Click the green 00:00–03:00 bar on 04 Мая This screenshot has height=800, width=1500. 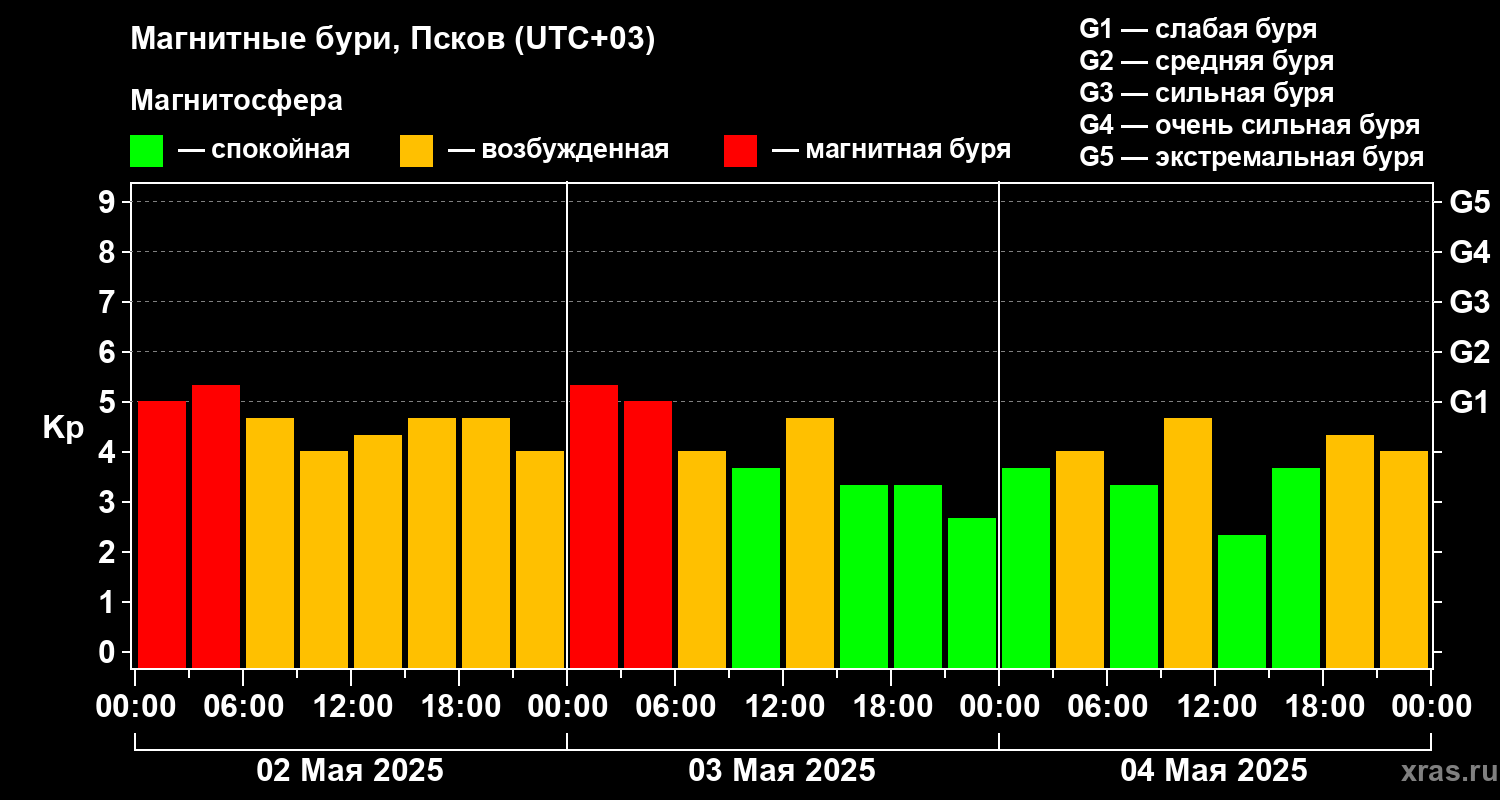(1026, 567)
